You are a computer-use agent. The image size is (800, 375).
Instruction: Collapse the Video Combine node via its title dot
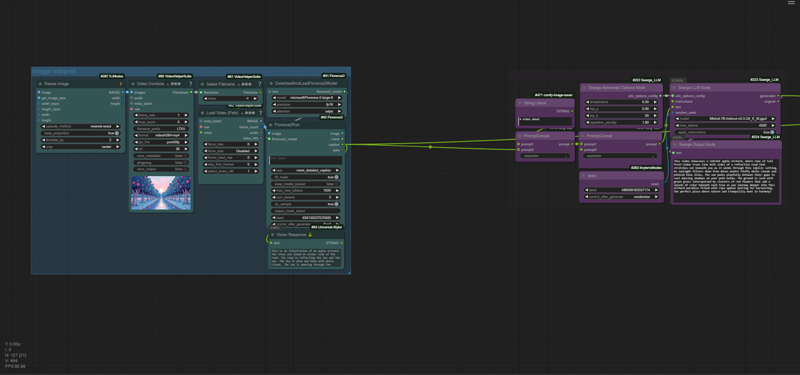coord(133,84)
